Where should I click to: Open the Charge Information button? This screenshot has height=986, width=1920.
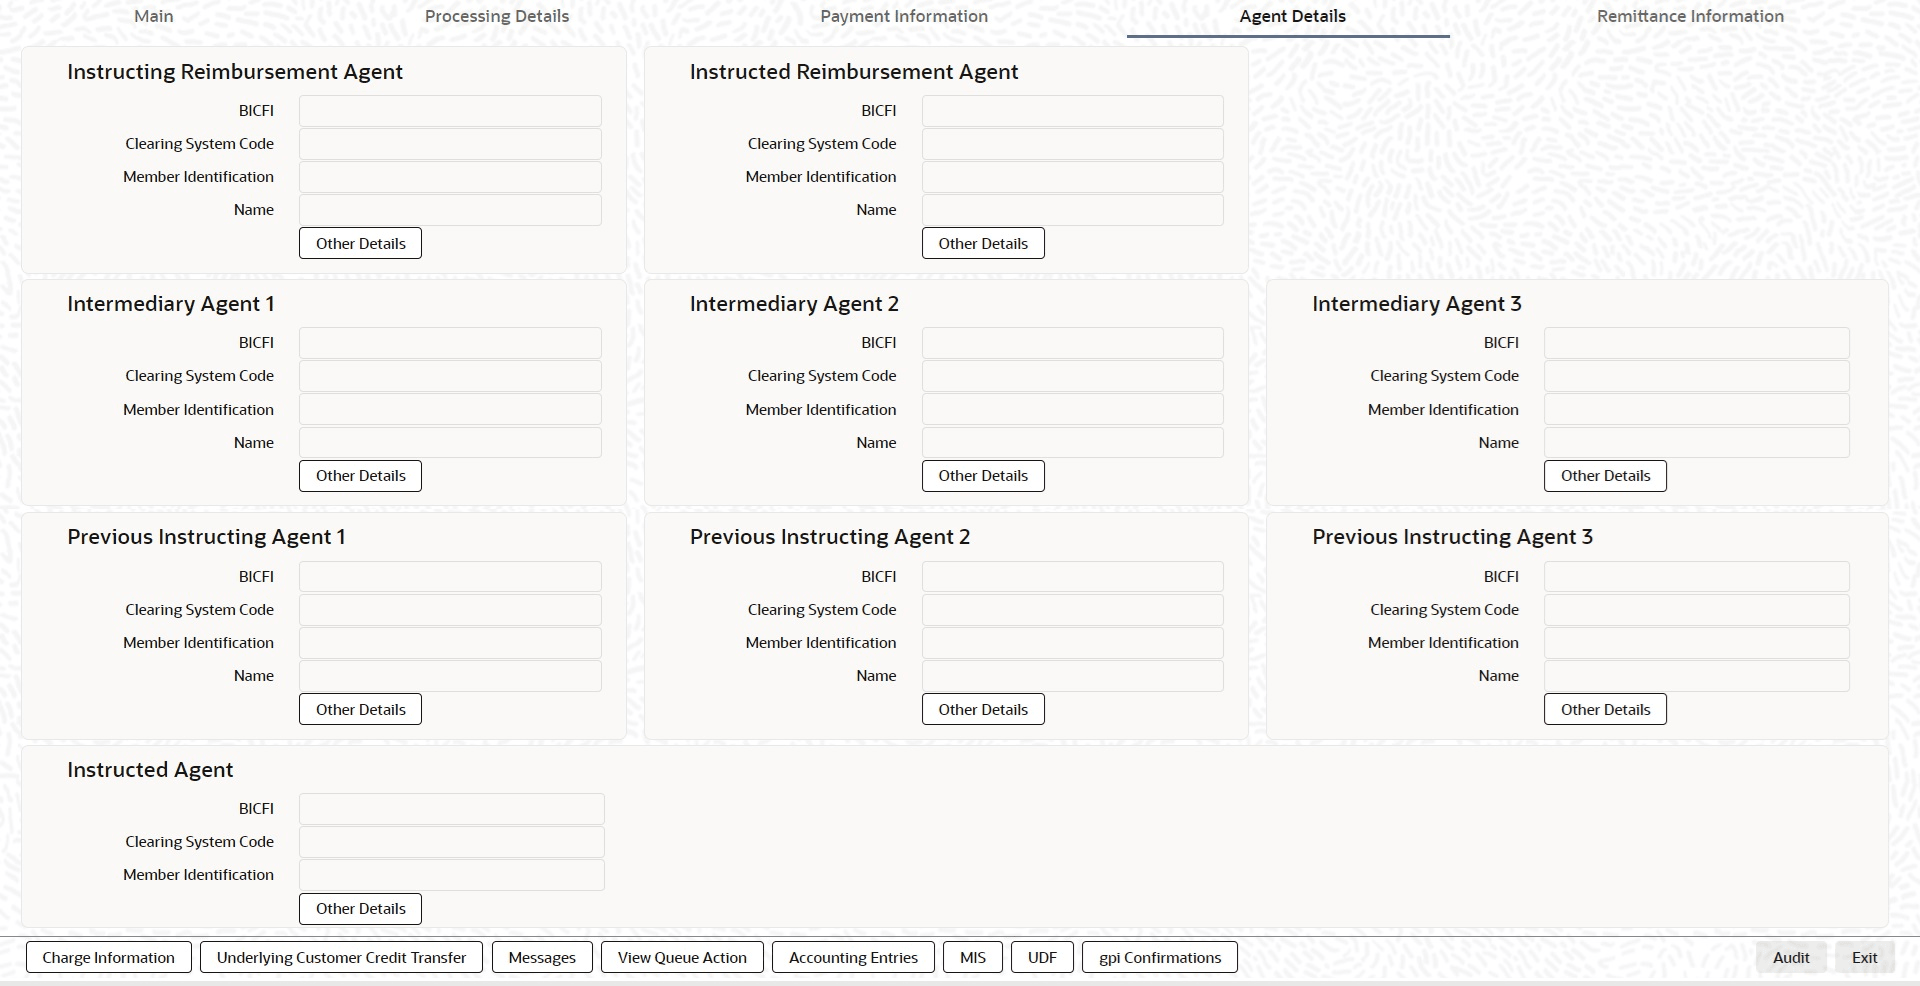tap(108, 957)
